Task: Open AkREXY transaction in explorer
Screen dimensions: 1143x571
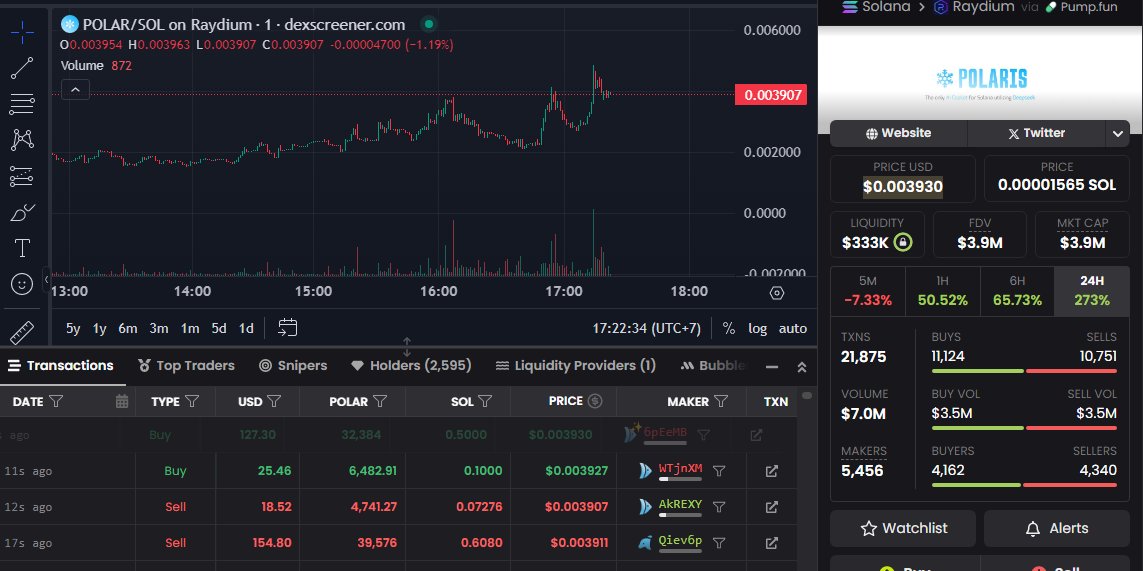Action: click(771, 507)
